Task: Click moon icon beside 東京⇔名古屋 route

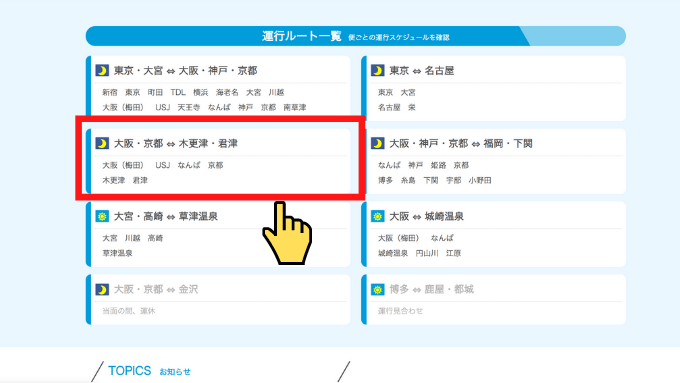Action: pyautogui.click(x=377, y=70)
